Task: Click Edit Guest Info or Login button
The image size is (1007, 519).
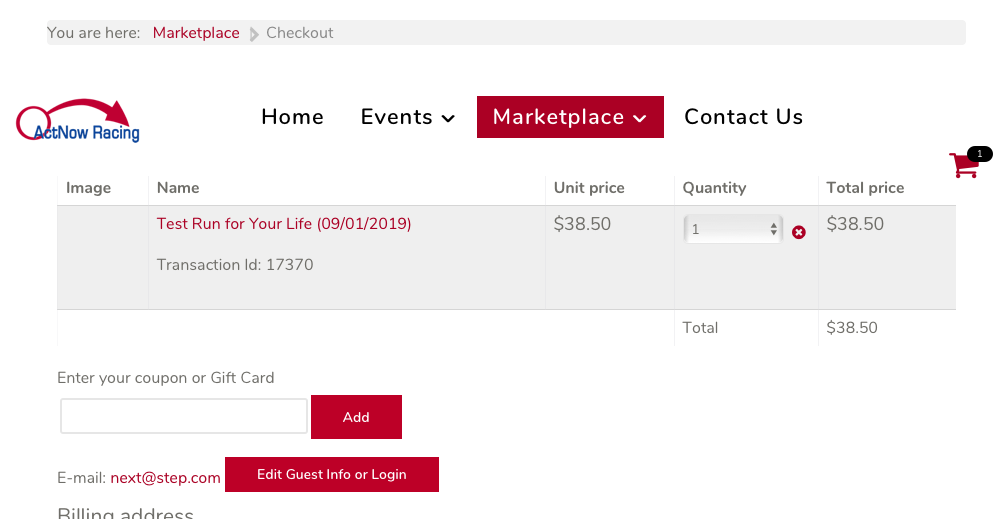Action: click(331, 475)
